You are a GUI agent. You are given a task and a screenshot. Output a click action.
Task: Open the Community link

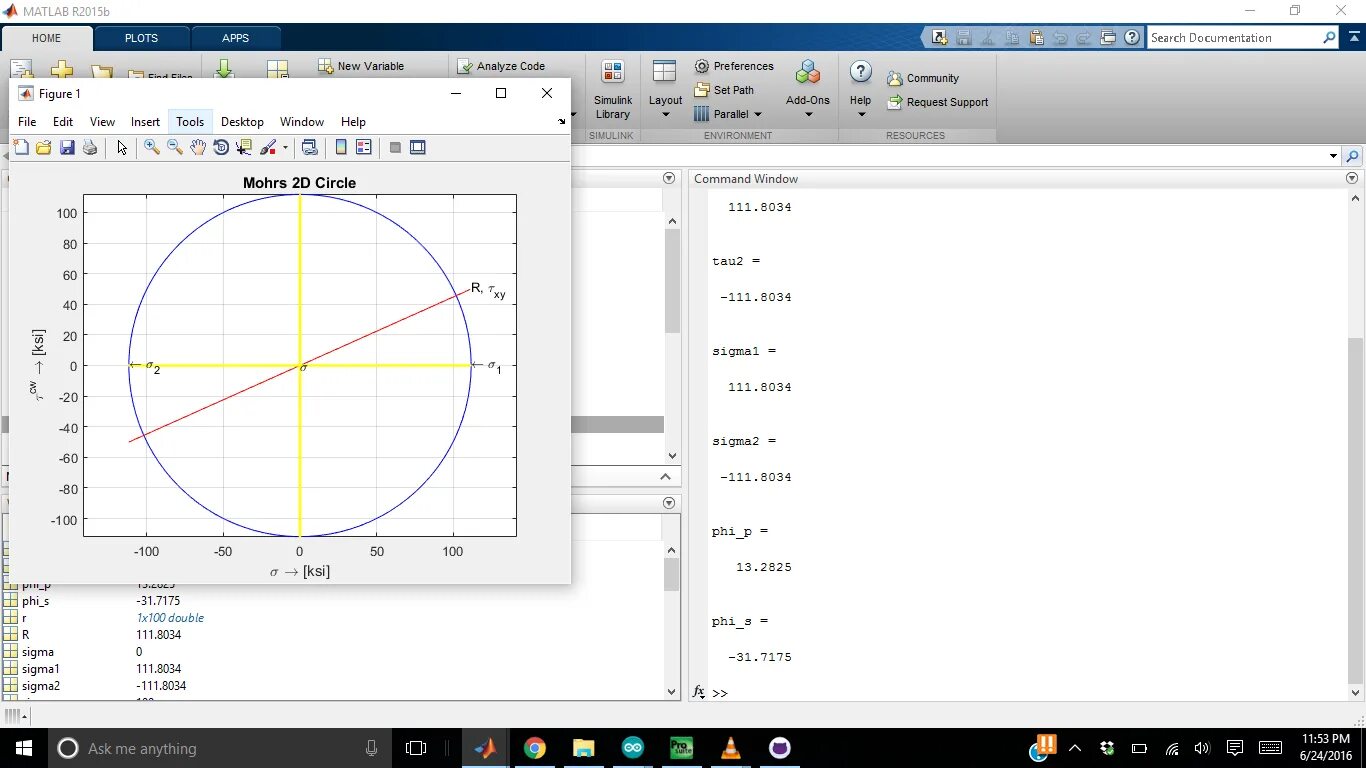[923, 78]
